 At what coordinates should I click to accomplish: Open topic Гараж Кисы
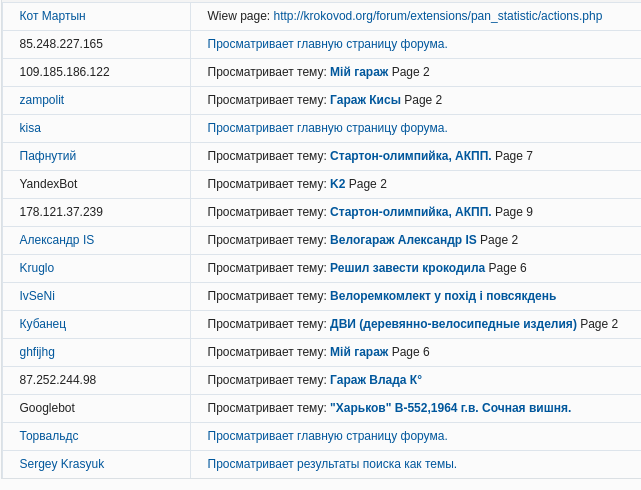(x=365, y=100)
